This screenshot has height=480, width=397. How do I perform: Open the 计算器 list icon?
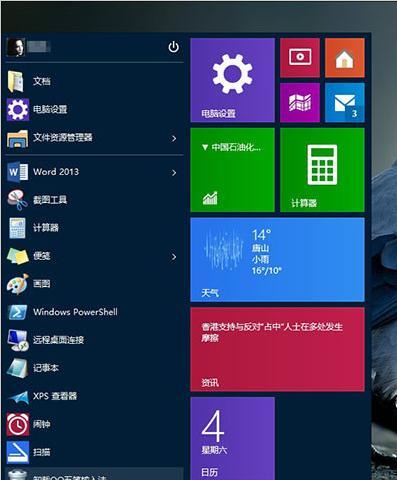click(17, 228)
